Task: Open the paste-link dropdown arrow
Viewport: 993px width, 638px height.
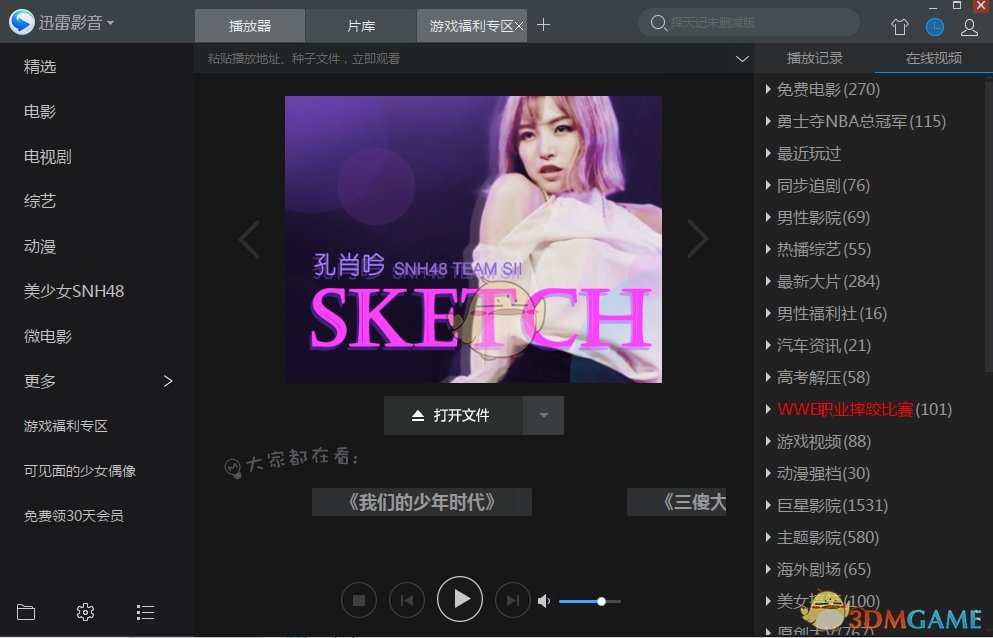Action: click(740, 59)
